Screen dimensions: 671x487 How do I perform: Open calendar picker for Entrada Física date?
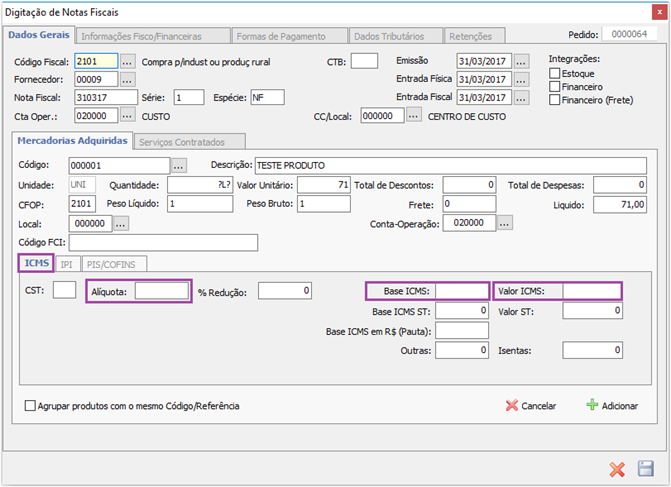click(x=521, y=80)
